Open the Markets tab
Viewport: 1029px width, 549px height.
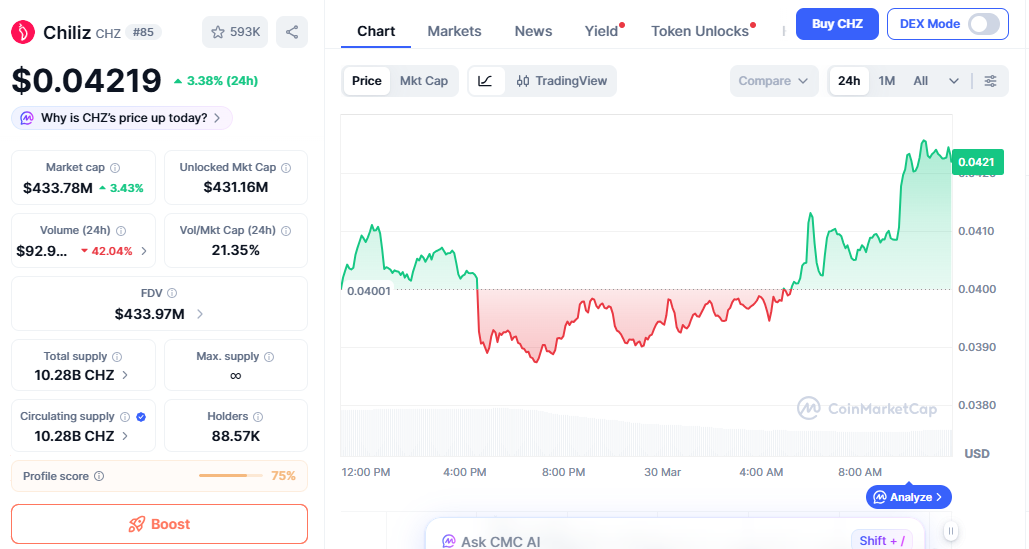[x=454, y=31]
